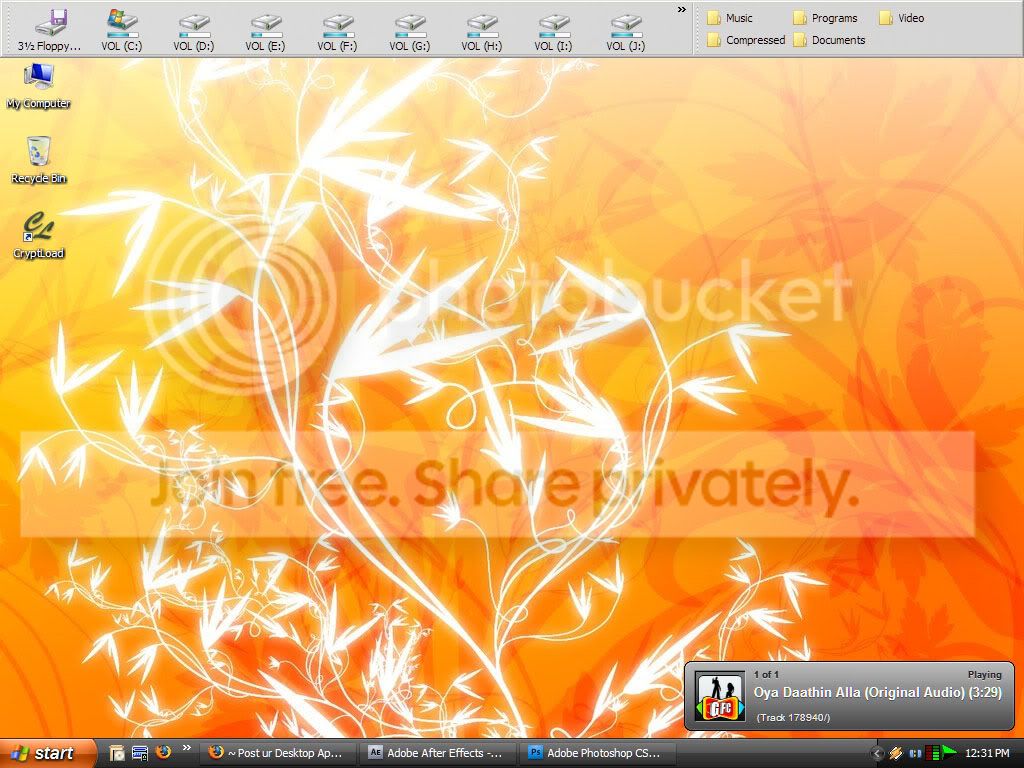1024x768 pixels.
Task: Select the Recycle Bin desktop icon
Action: click(x=39, y=161)
